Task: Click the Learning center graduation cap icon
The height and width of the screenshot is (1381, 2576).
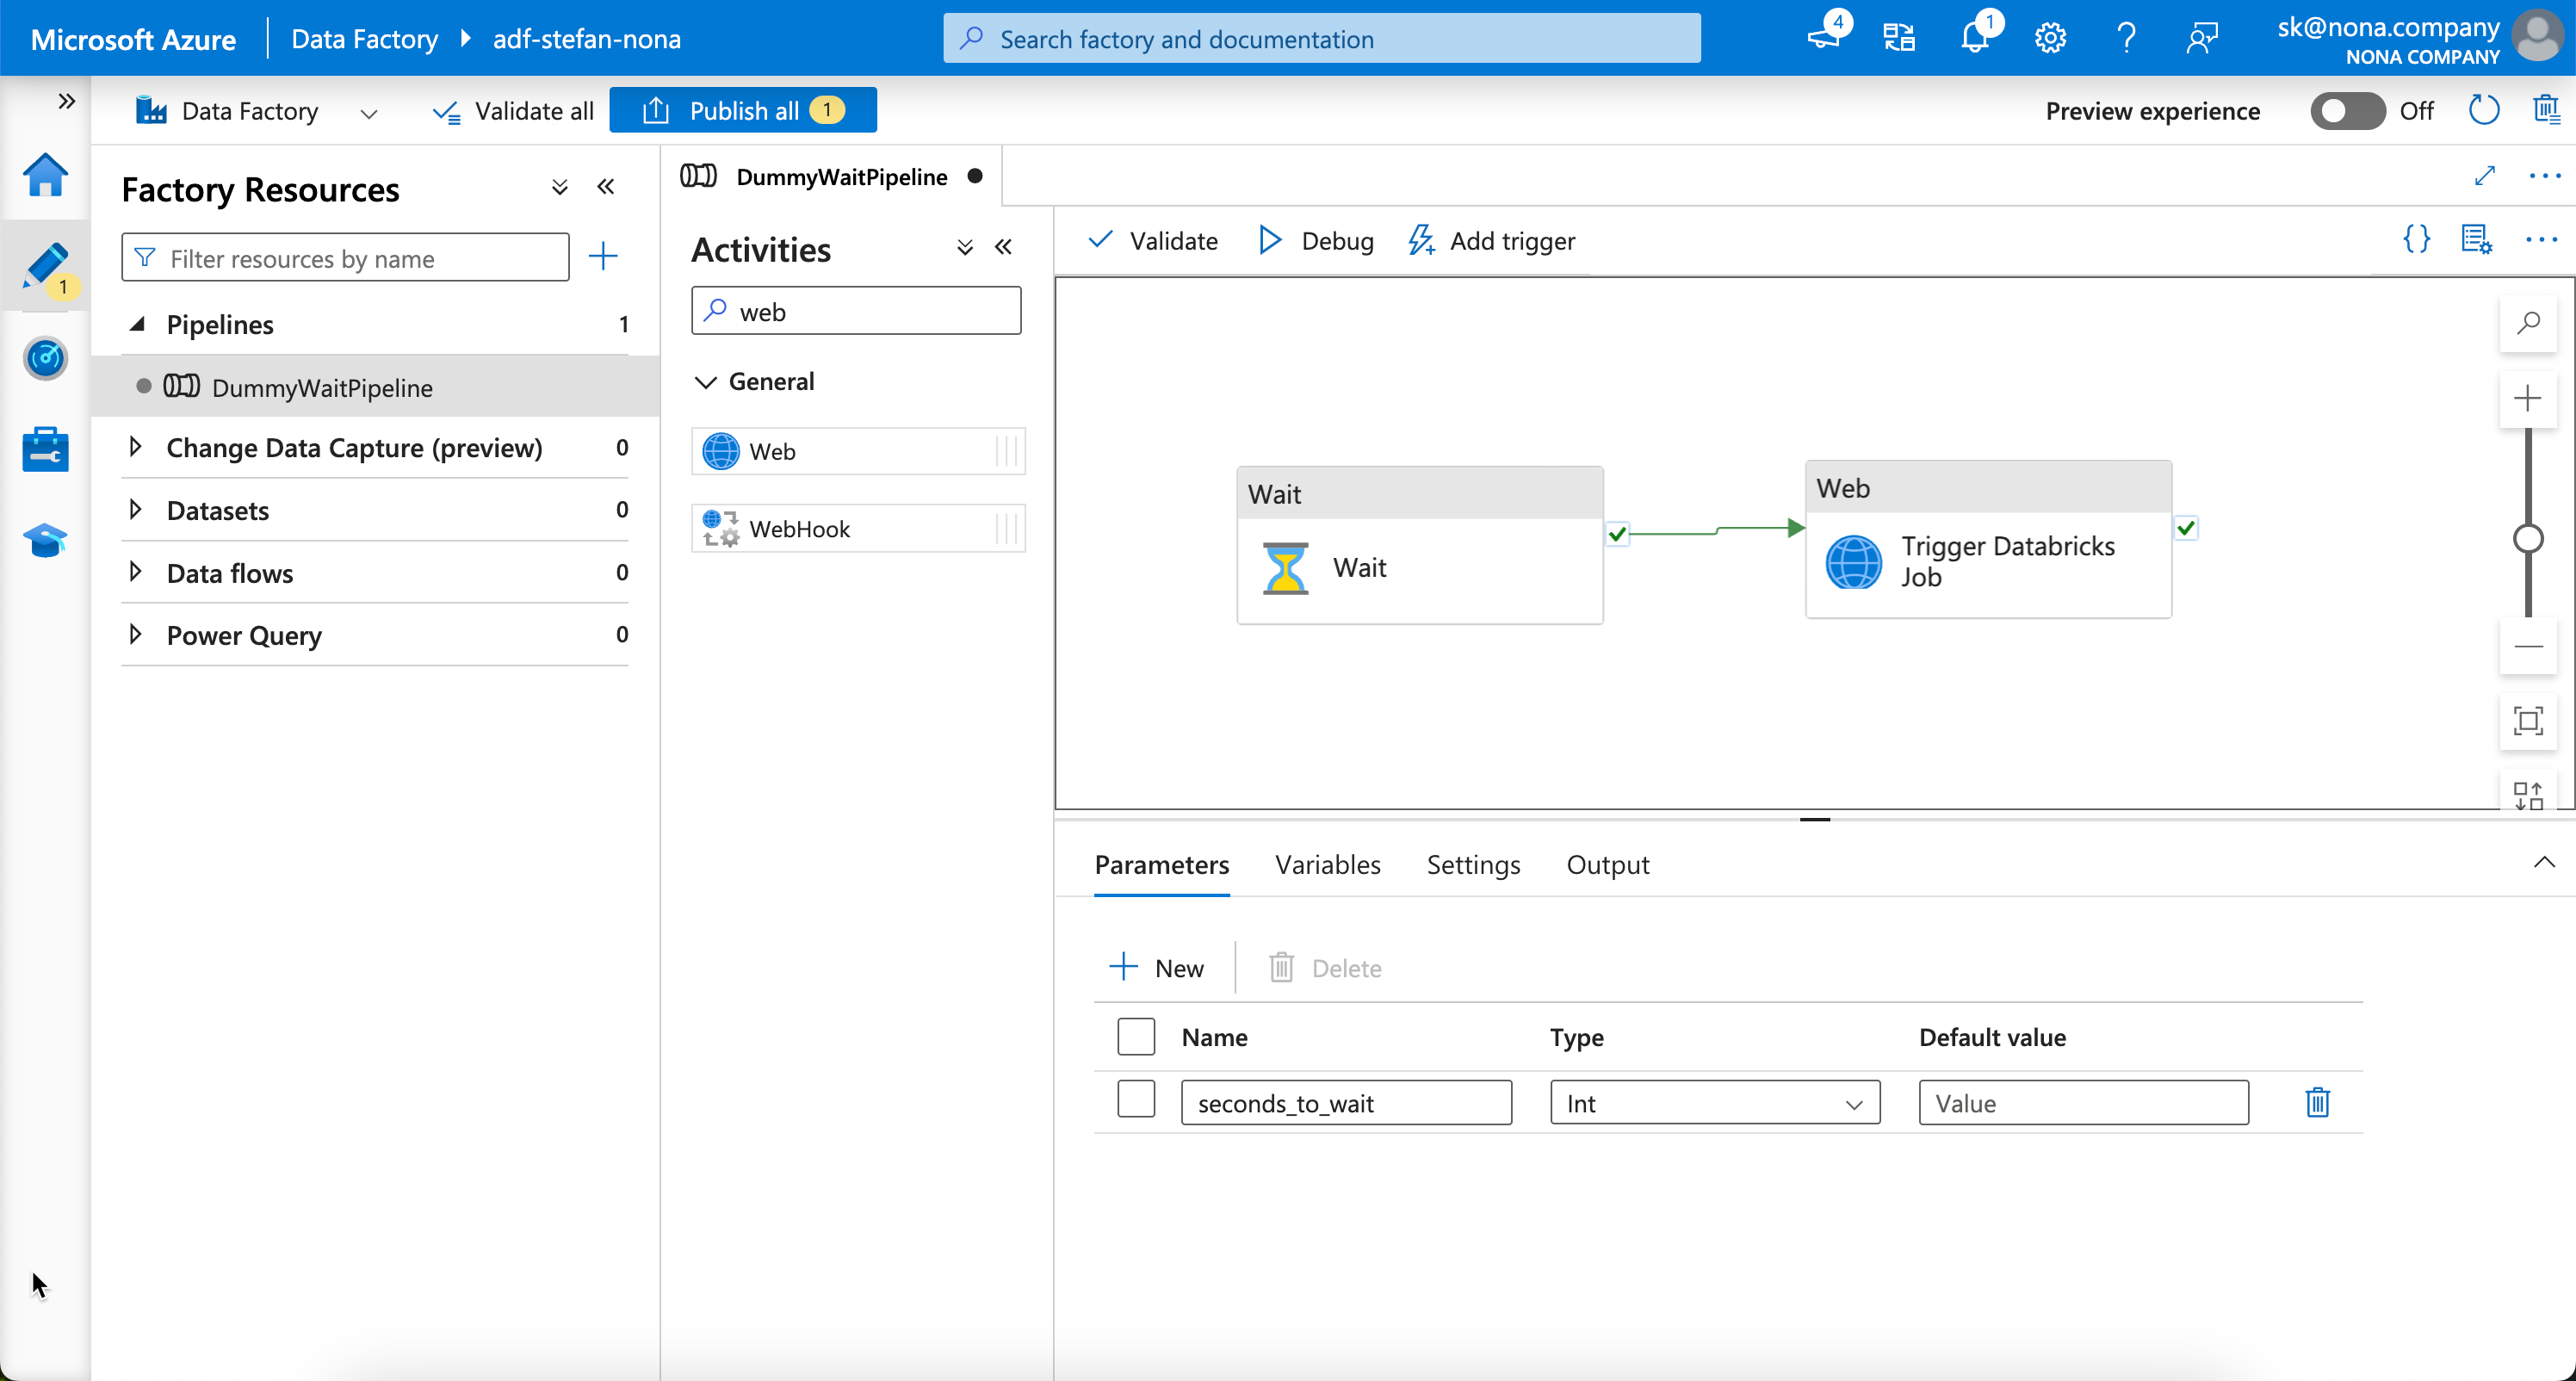Action: 45,541
